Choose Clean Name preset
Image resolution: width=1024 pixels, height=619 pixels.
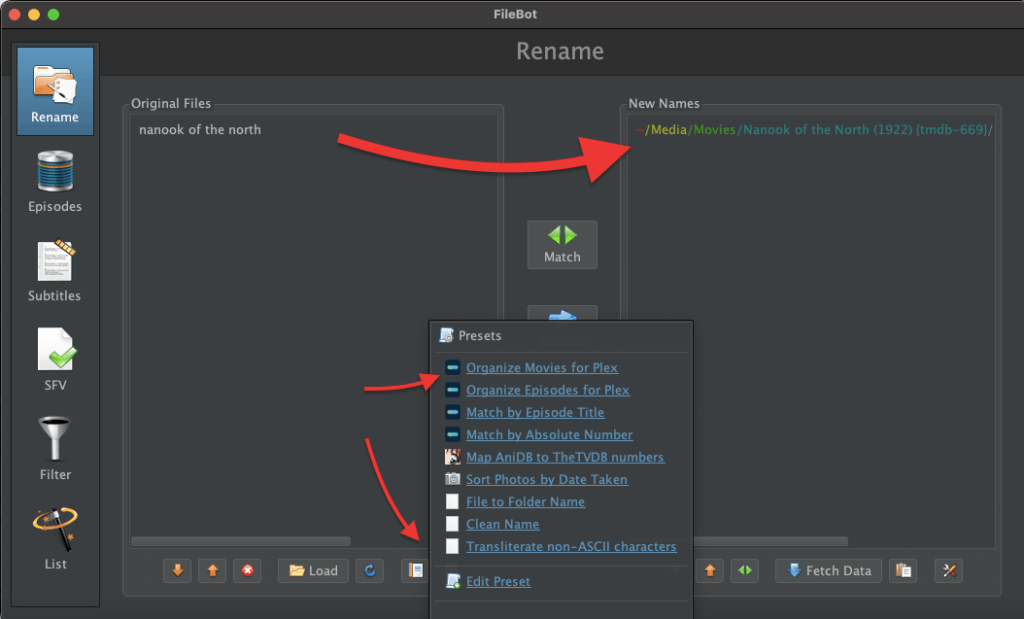tap(502, 524)
